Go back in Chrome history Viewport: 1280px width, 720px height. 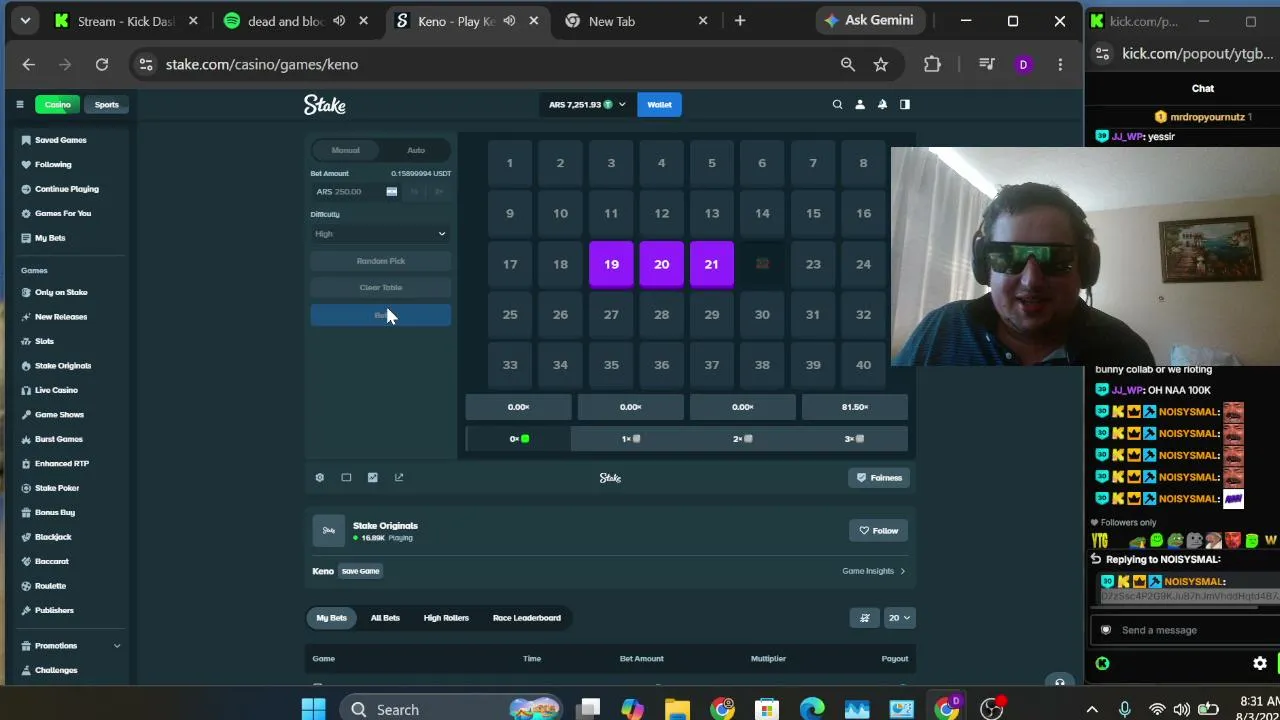point(28,64)
